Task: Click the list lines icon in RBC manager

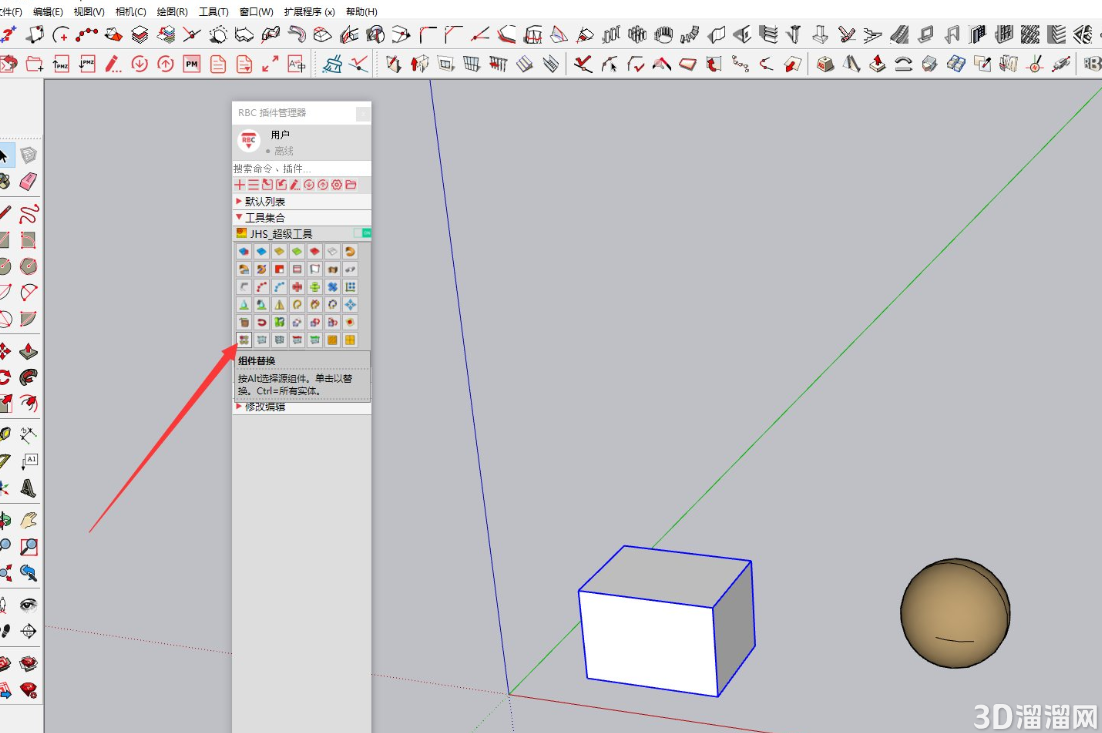Action: 253,185
